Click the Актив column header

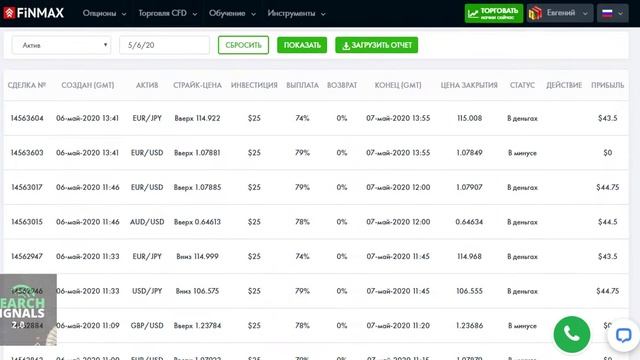point(147,85)
